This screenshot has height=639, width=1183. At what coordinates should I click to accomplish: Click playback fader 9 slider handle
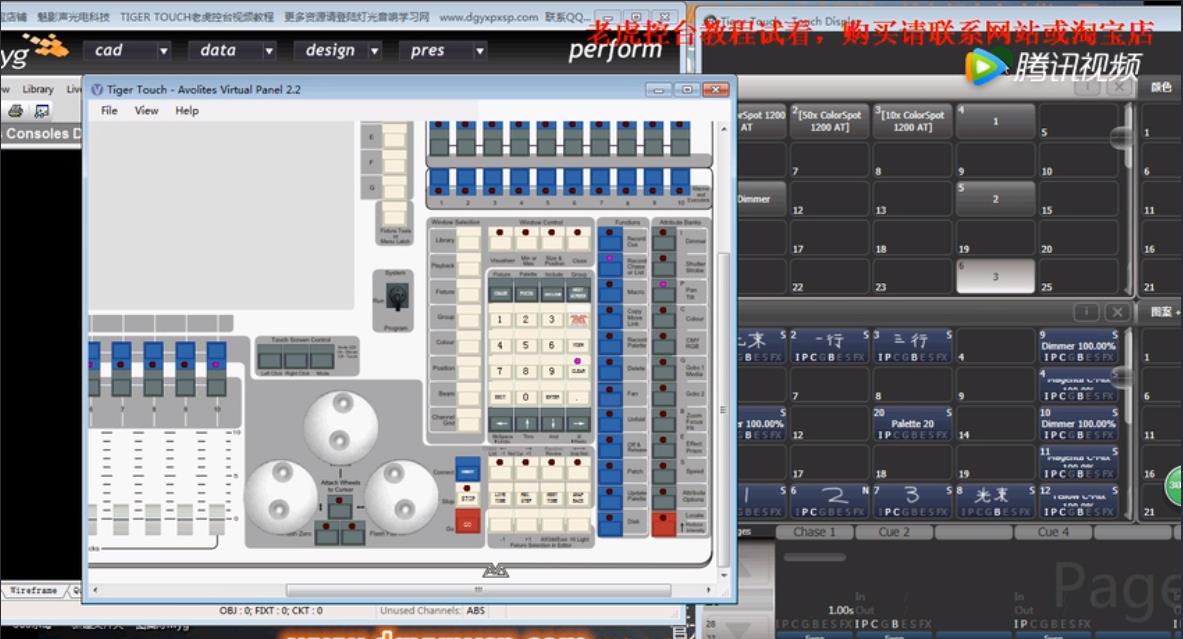tap(185, 518)
